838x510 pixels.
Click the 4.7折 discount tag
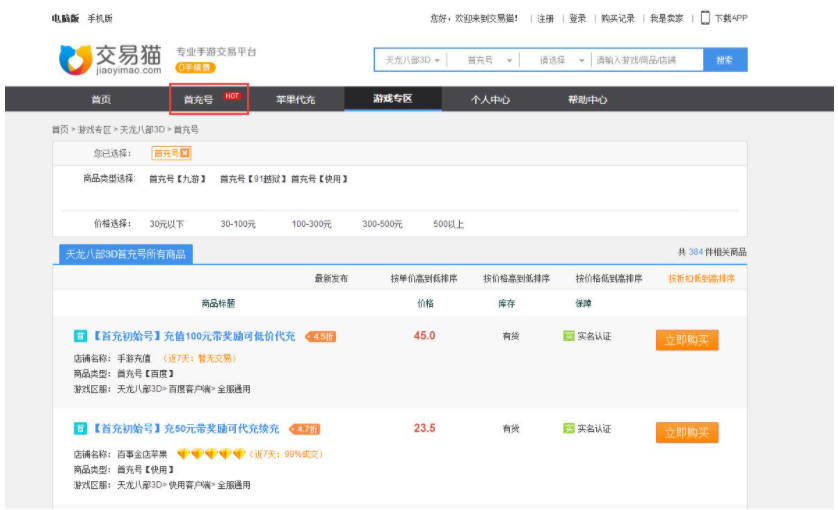[x=305, y=429]
